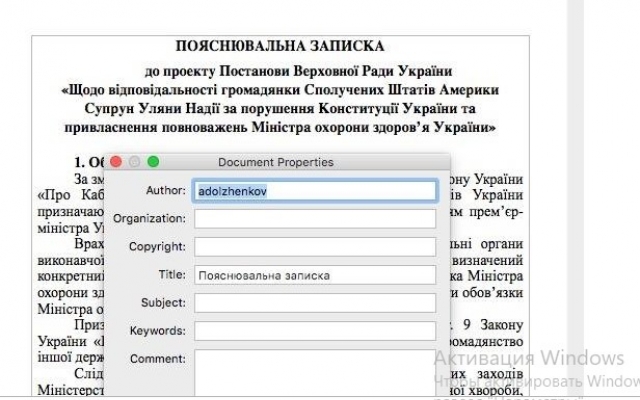Click the empty Subject input field

(x=315, y=303)
